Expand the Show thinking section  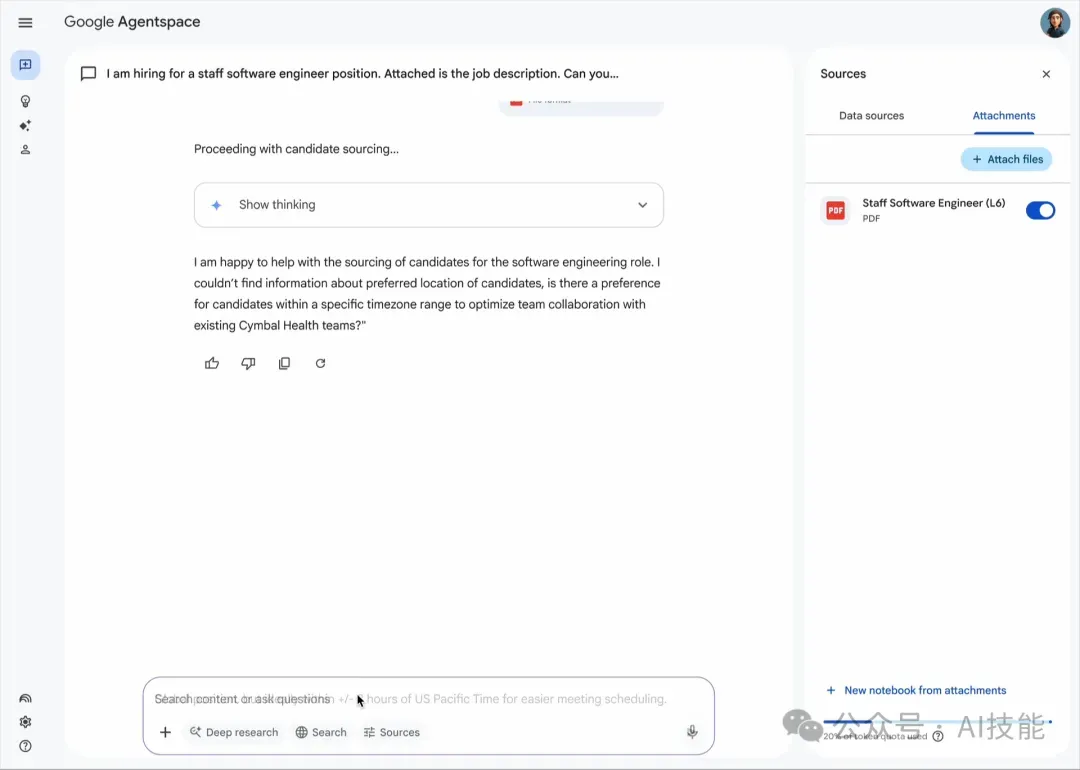tap(428, 205)
